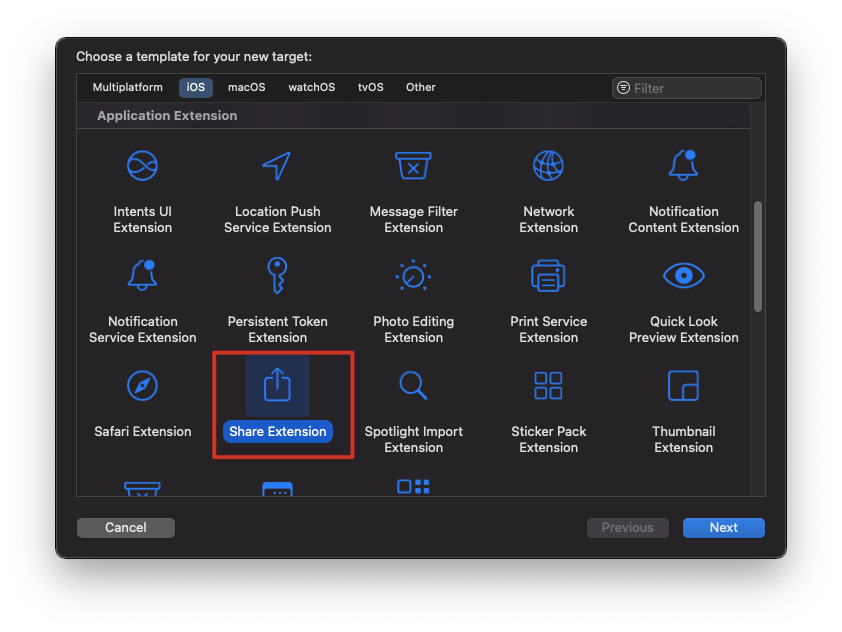Click the Spotlight Import Extension label
The width and height of the screenshot is (842, 632).
[x=413, y=439]
